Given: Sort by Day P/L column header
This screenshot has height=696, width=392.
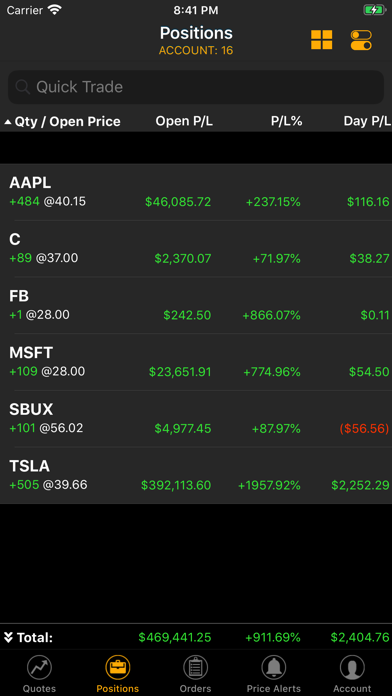Looking at the screenshot, I should pyautogui.click(x=367, y=121).
